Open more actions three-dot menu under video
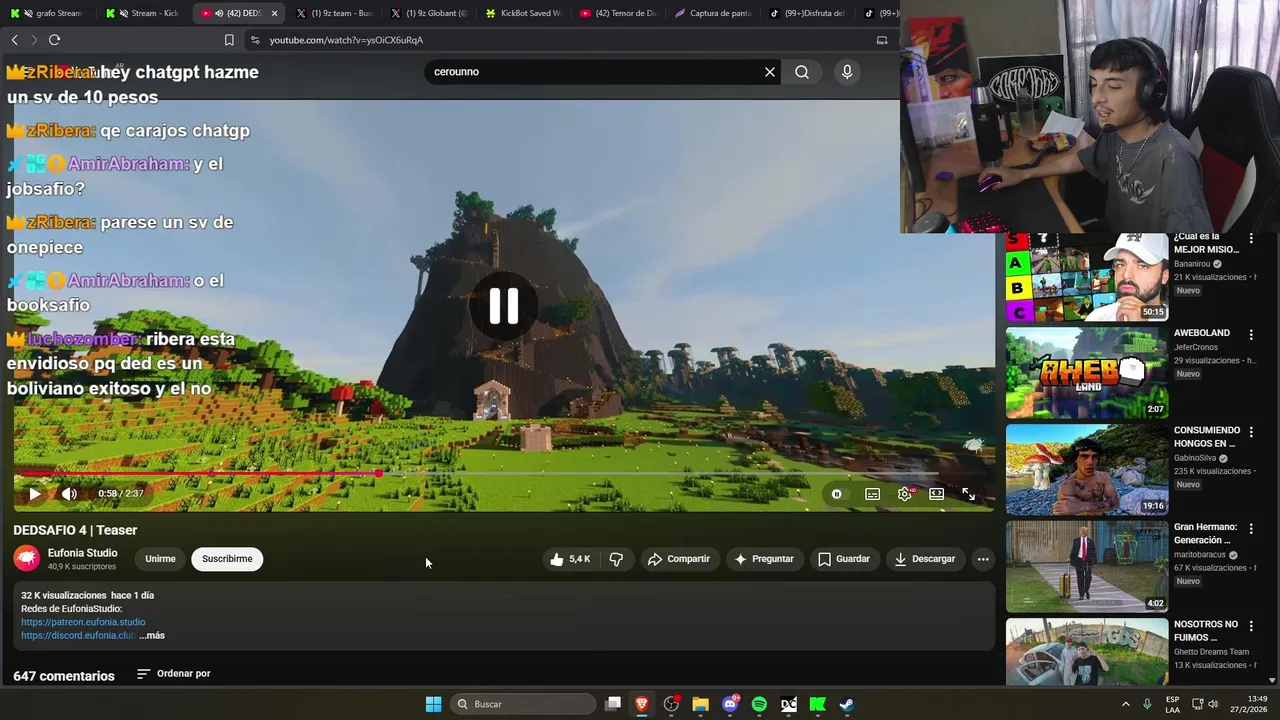Viewport: 1280px width, 720px height. (983, 559)
